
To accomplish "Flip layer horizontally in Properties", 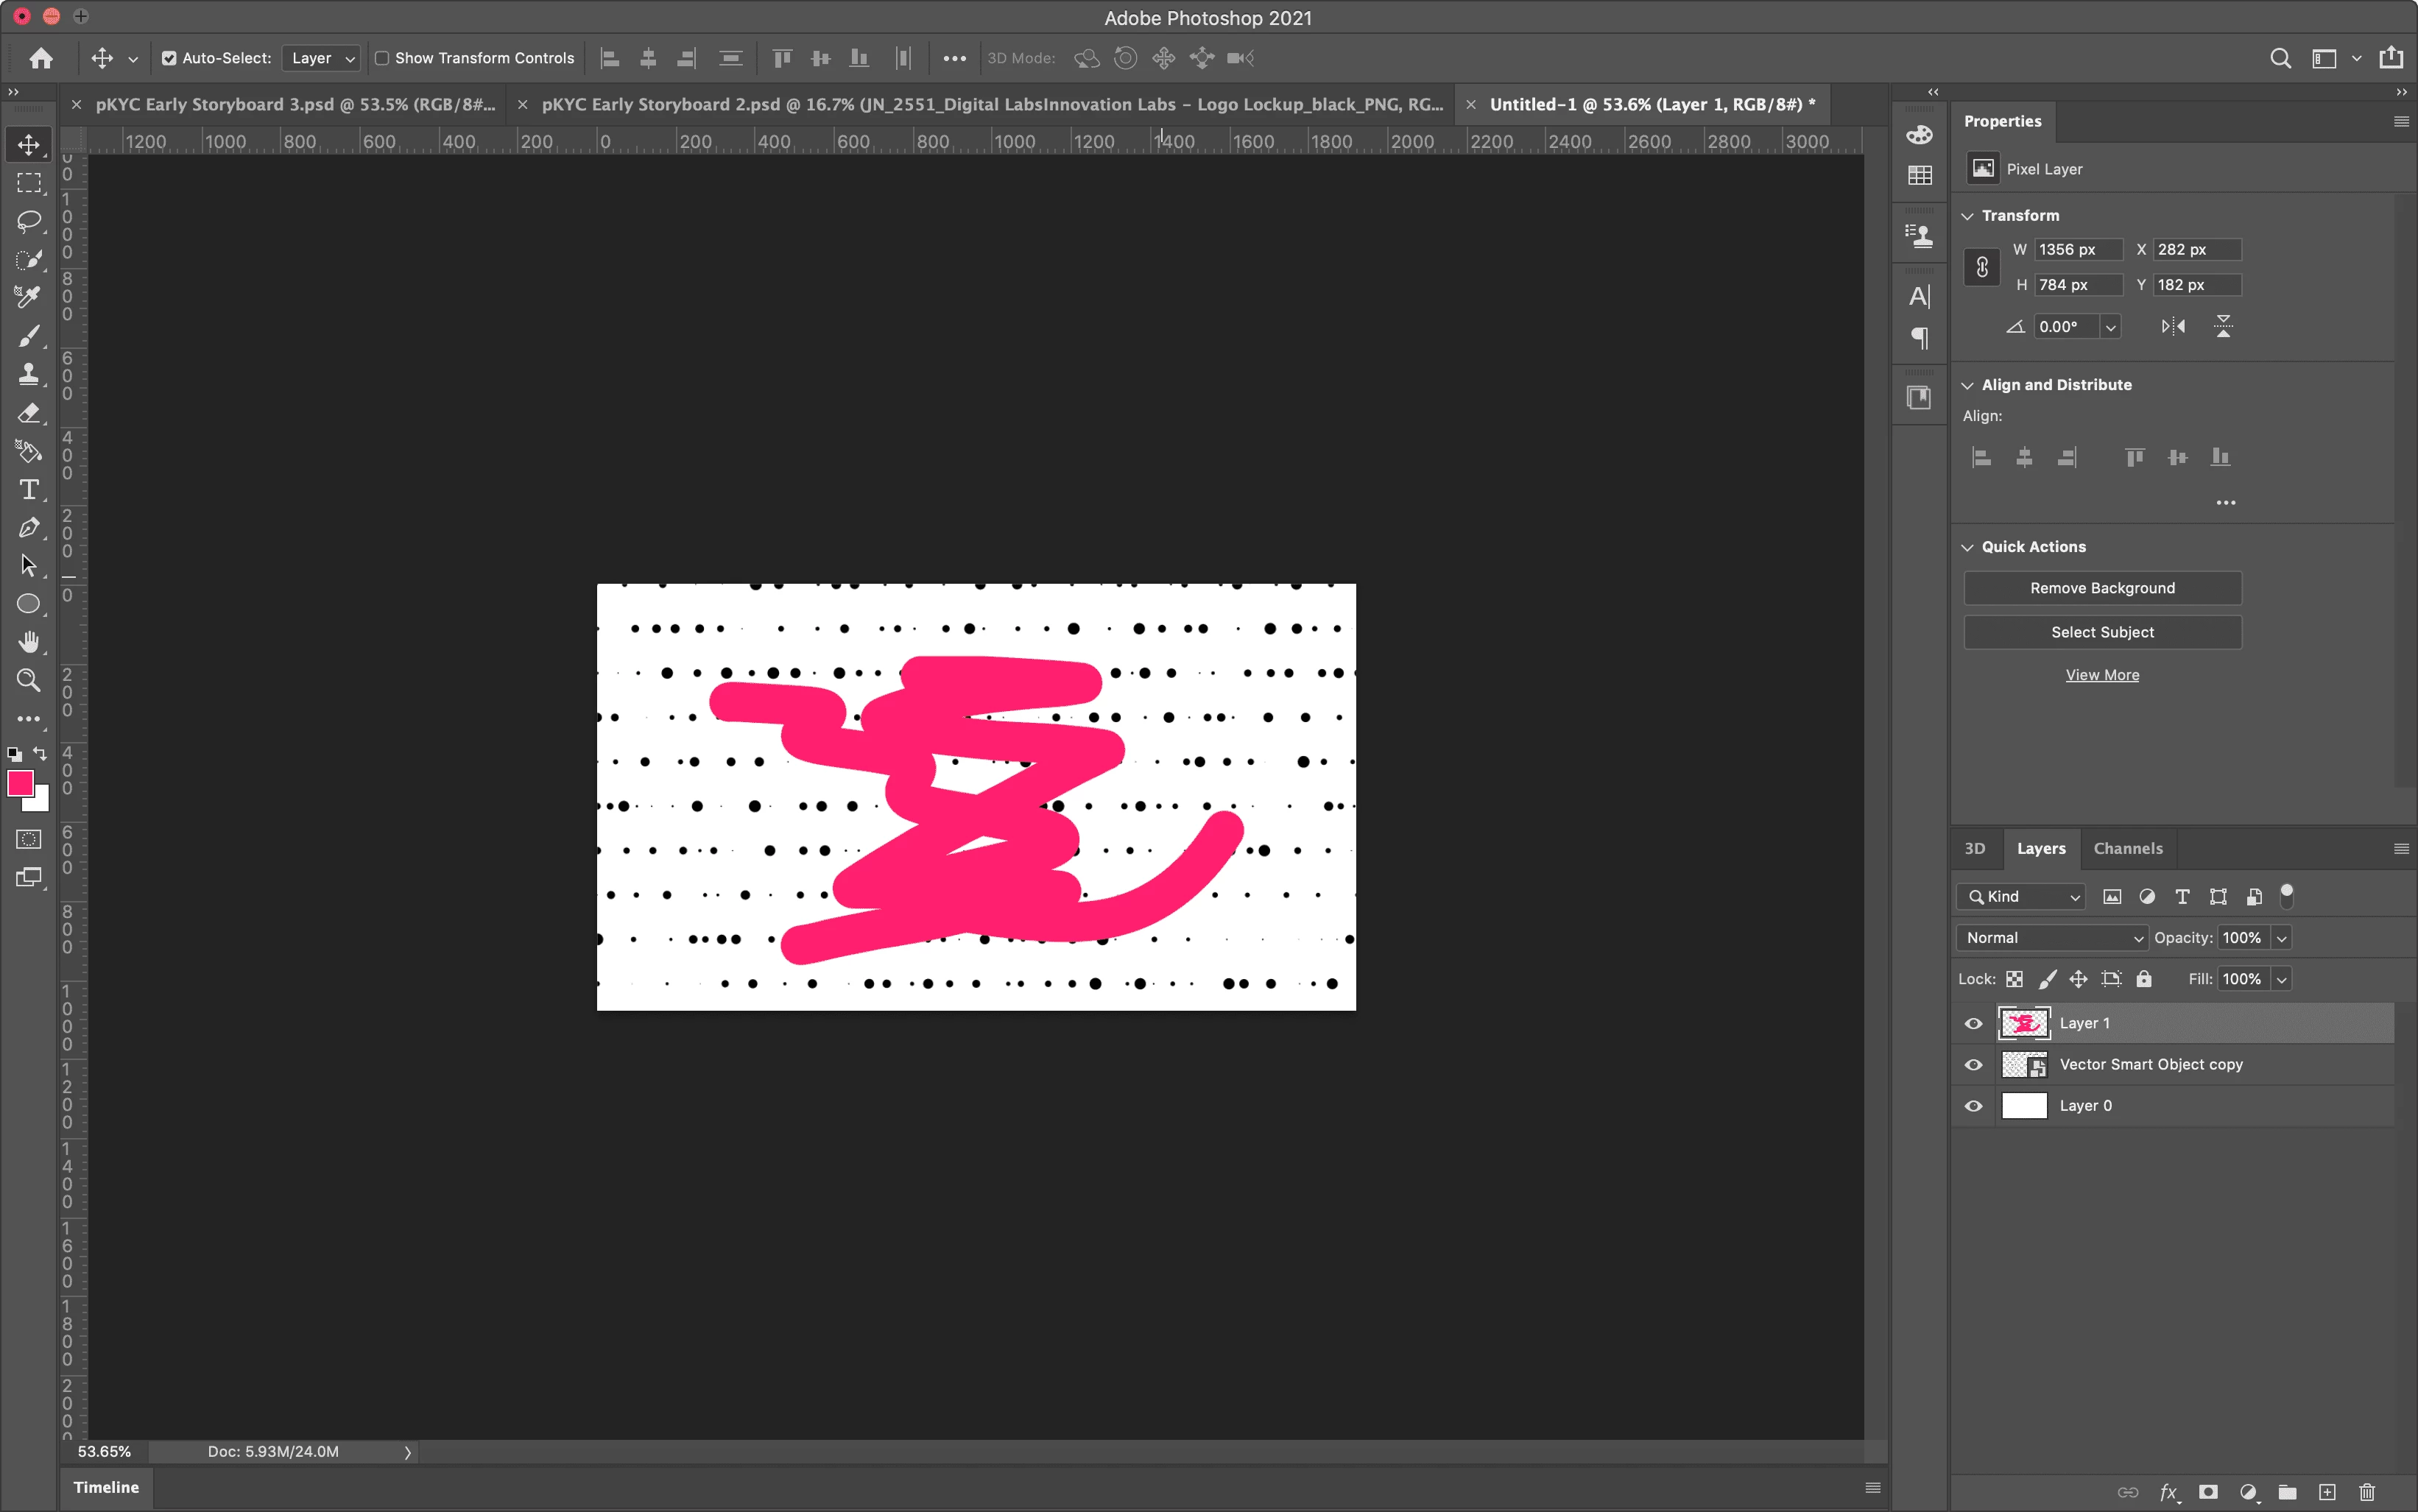I will tap(2173, 326).
